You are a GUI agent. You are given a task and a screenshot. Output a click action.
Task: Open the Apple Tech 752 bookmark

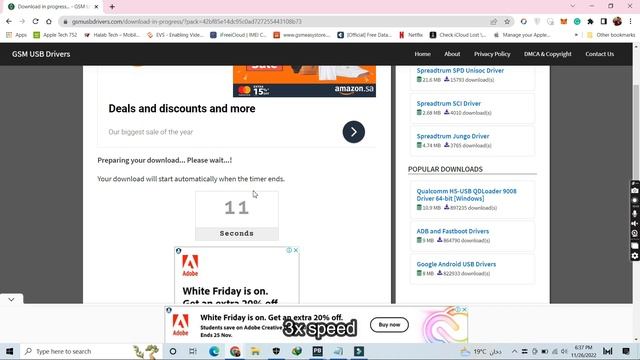55,35
